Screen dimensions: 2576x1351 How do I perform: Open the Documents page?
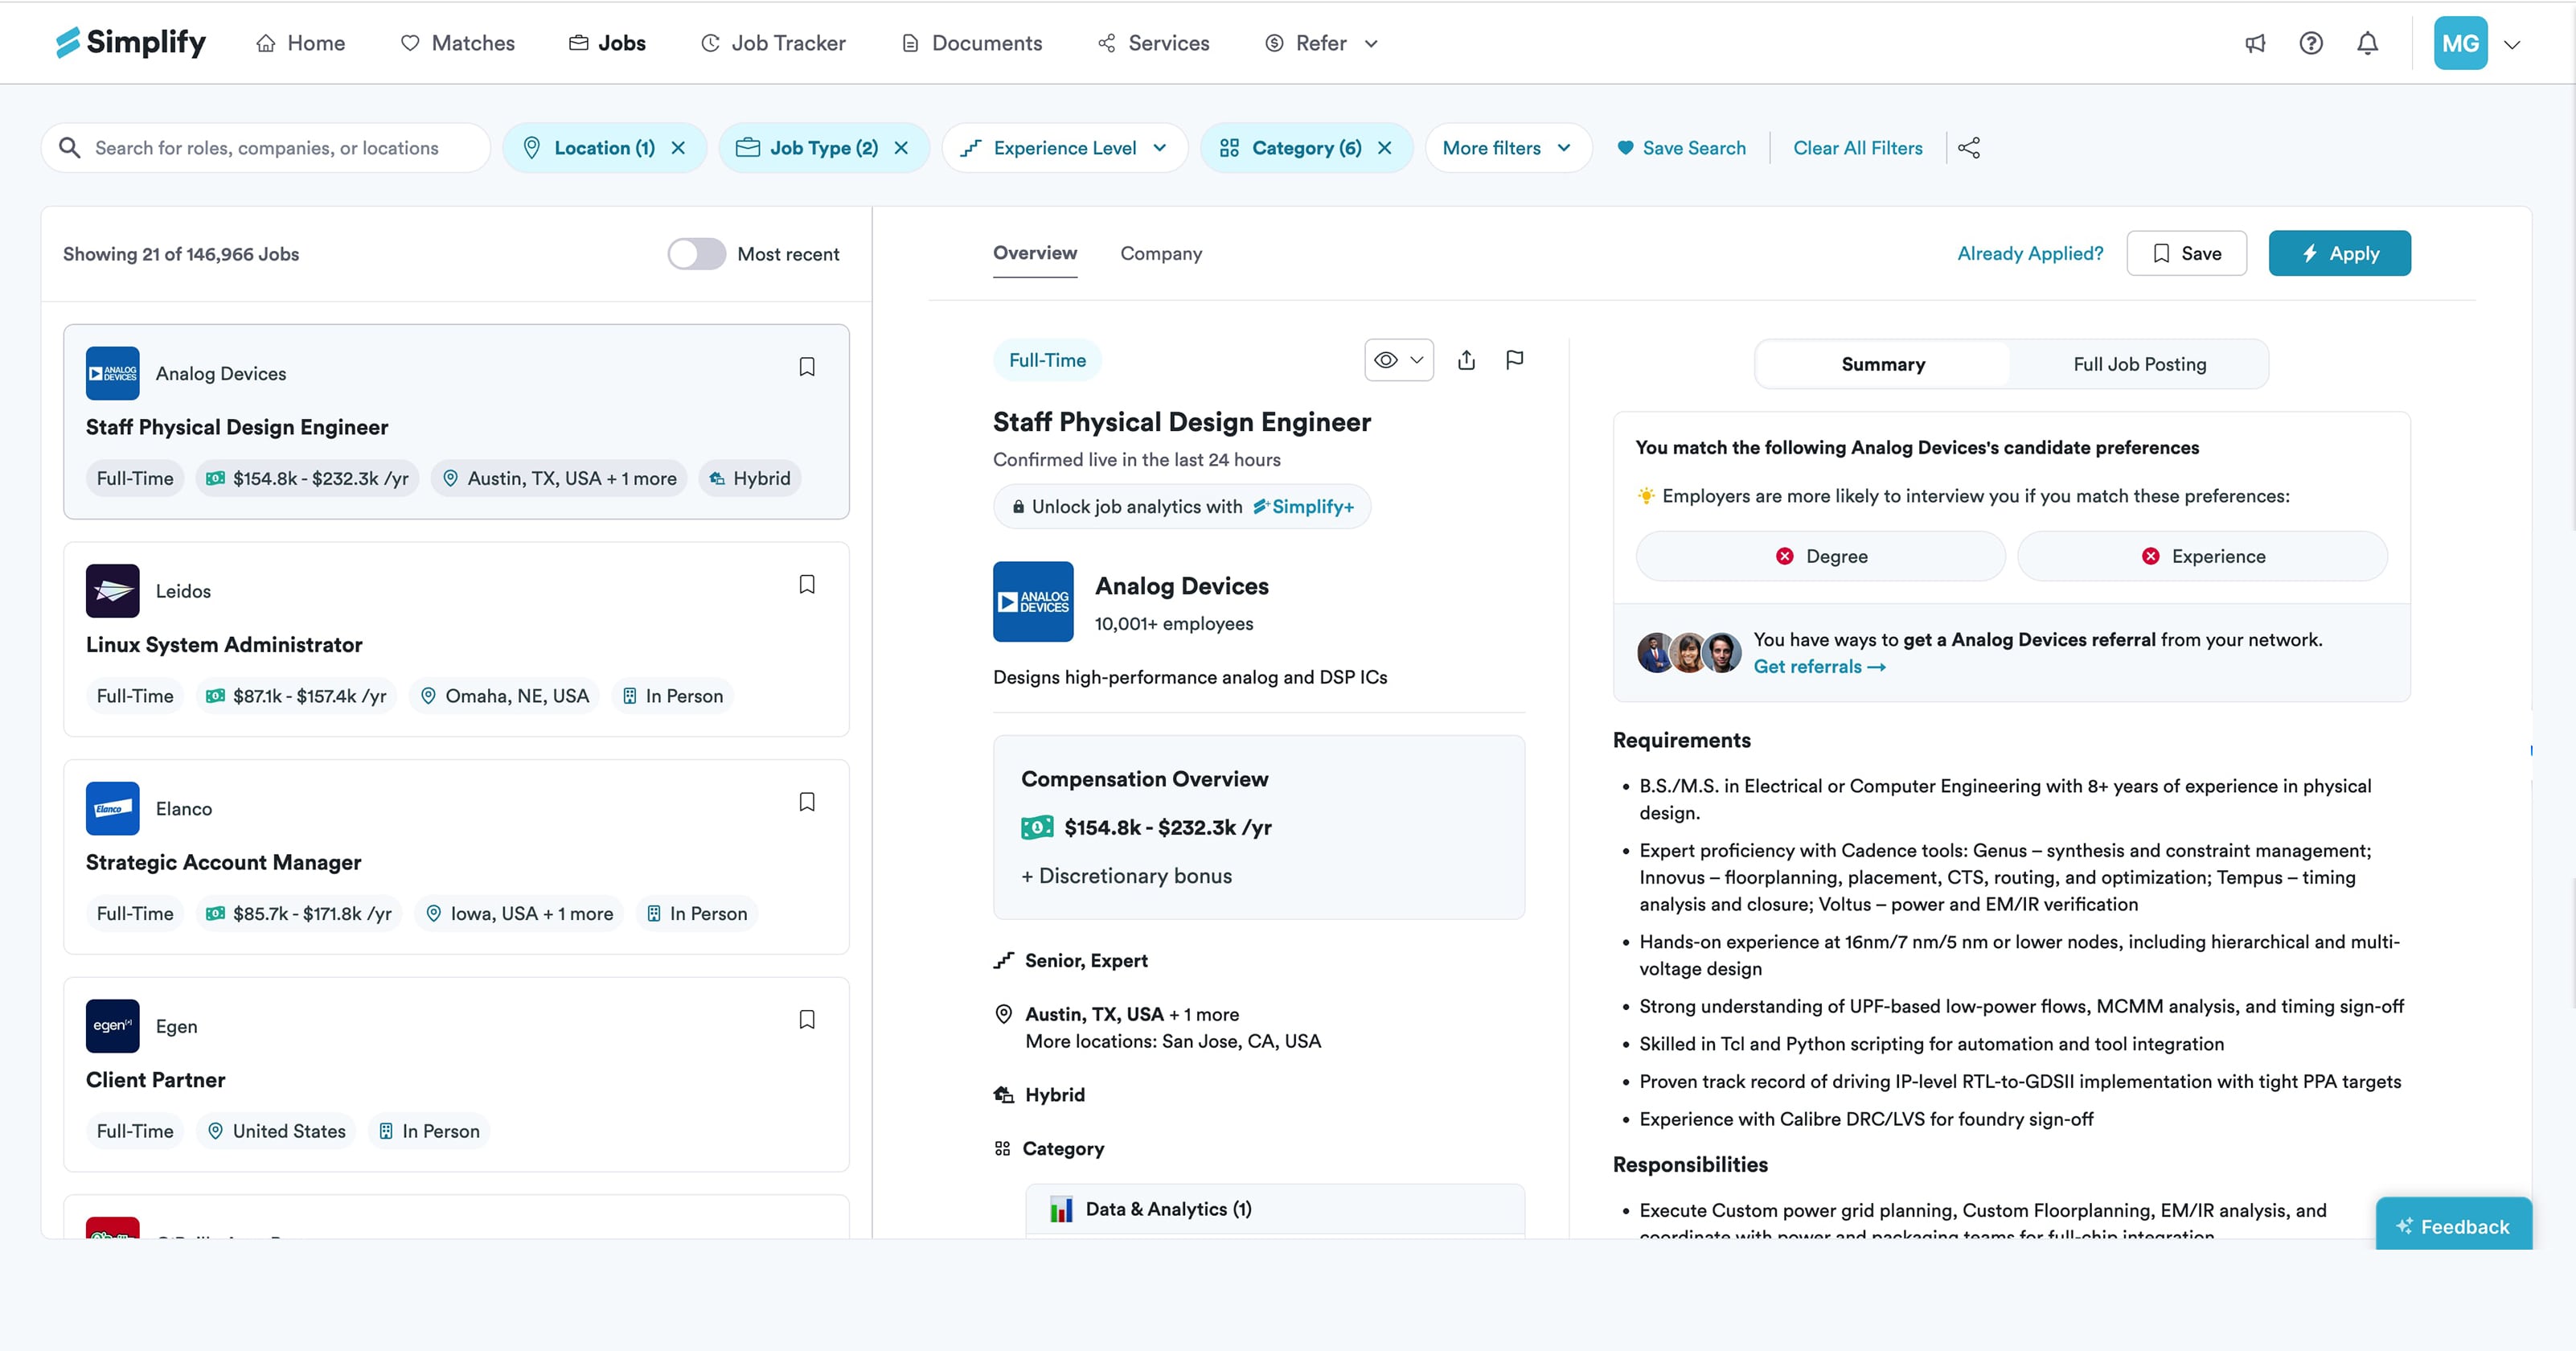972,43
